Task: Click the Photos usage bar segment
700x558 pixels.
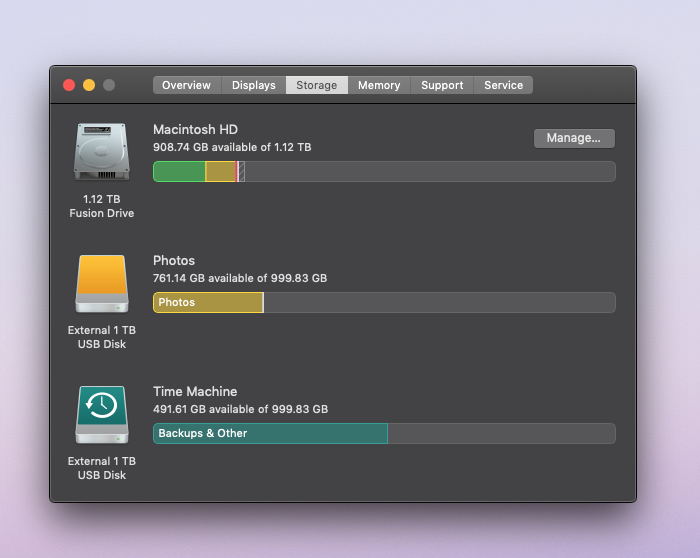Action: [208, 303]
